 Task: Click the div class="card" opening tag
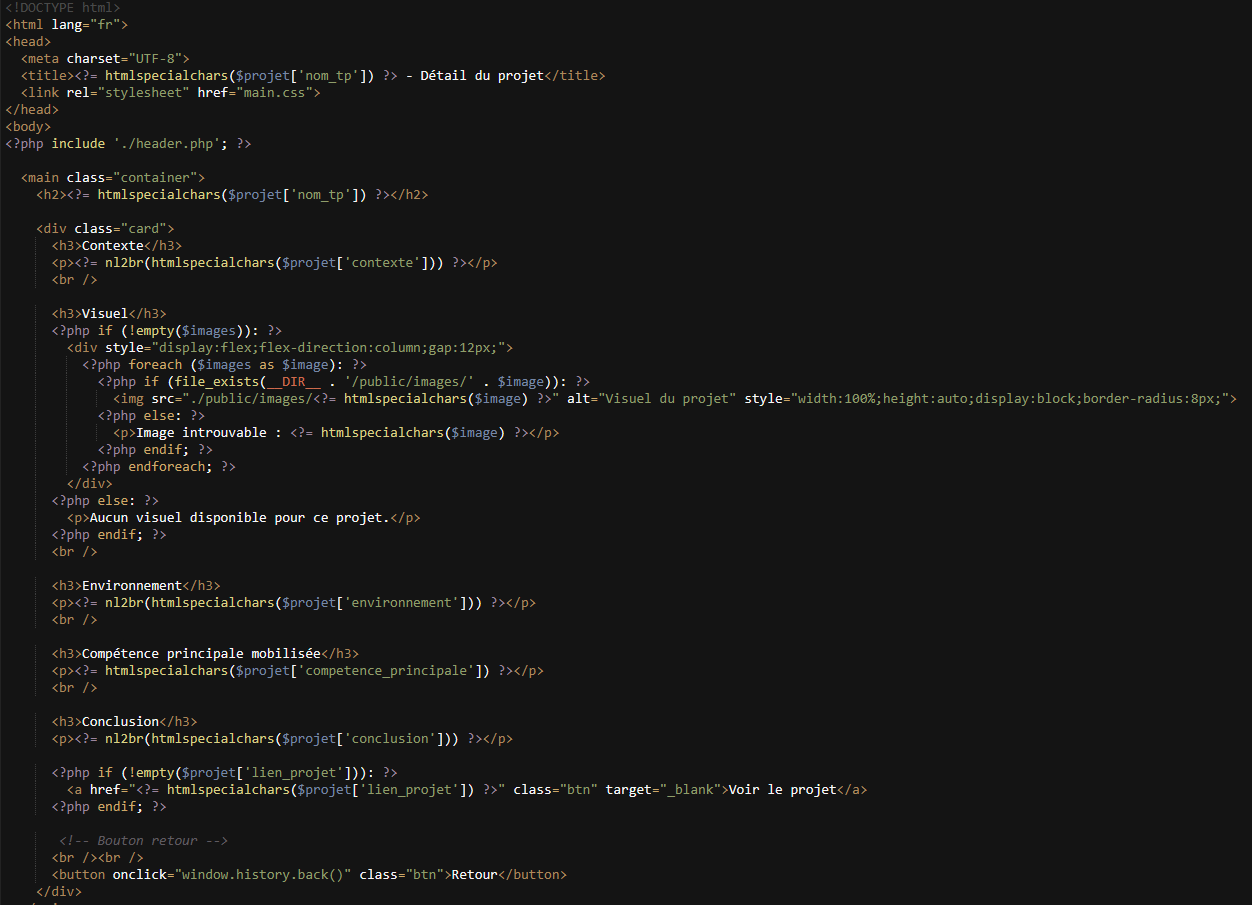(105, 229)
